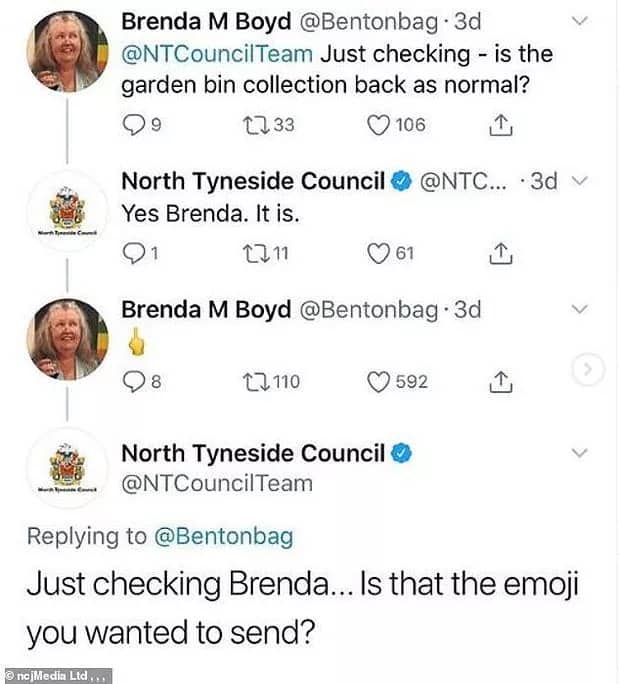Share the "Yes Brenda. It is." tweet
620x684 pixels.
[x=502, y=254]
